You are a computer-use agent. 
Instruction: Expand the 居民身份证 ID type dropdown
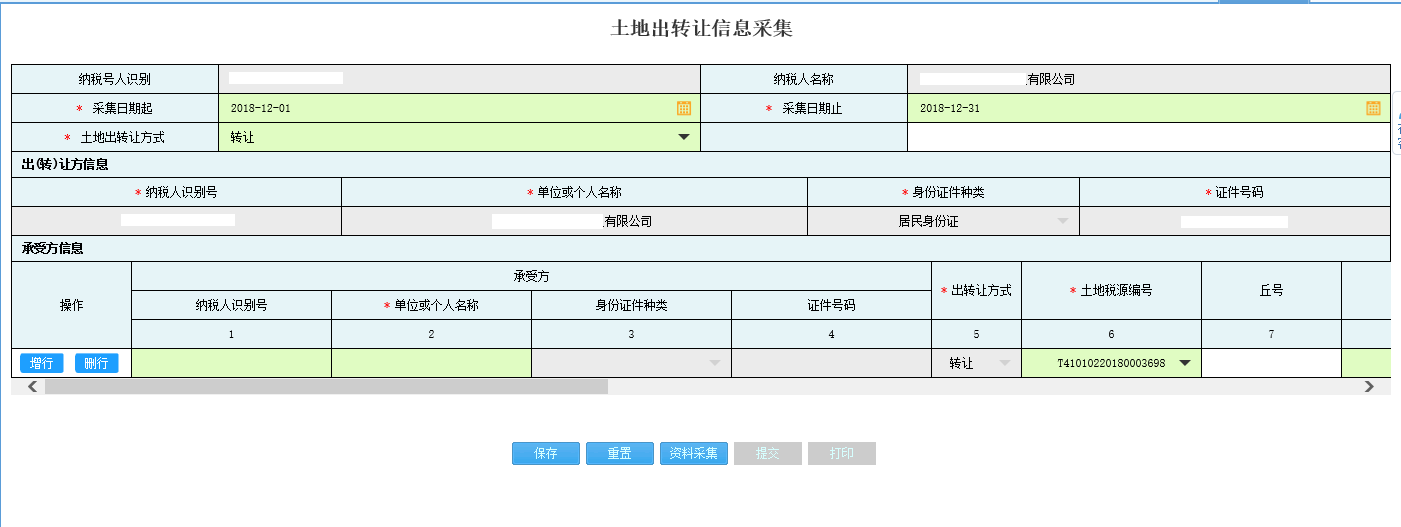coord(1063,221)
